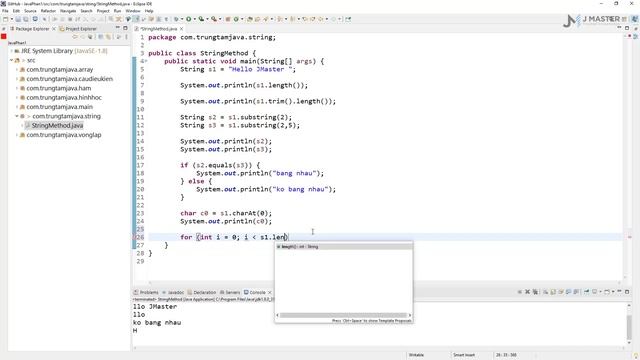Viewport: 640px width, 360px height.
Task: Click the Search flashlight toolbar icon
Action: pos(266,19)
